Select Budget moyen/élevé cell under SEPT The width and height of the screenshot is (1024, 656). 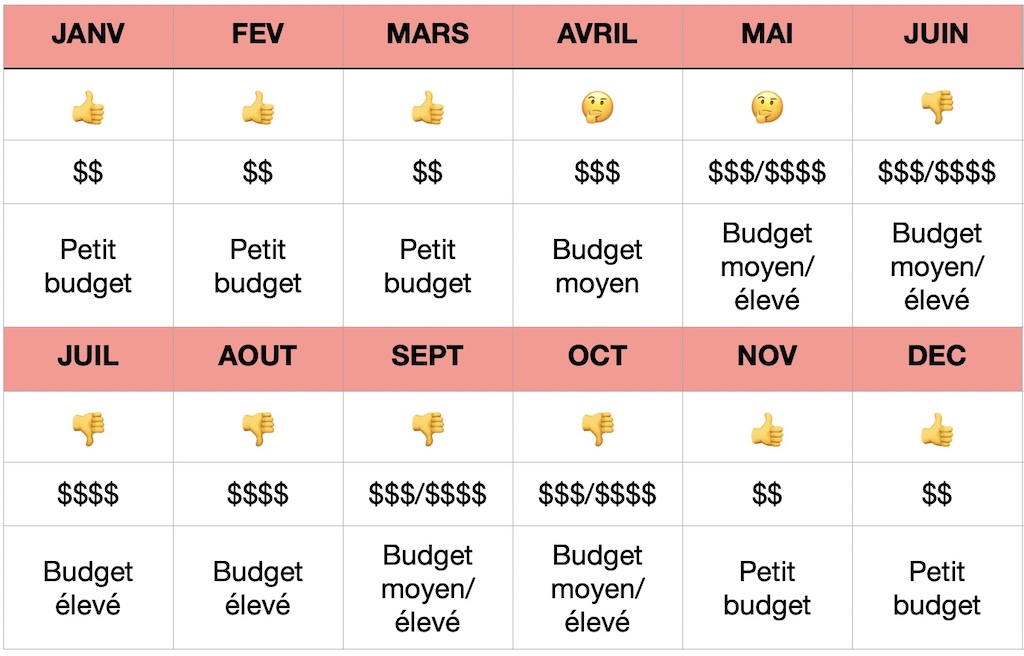(x=428, y=588)
